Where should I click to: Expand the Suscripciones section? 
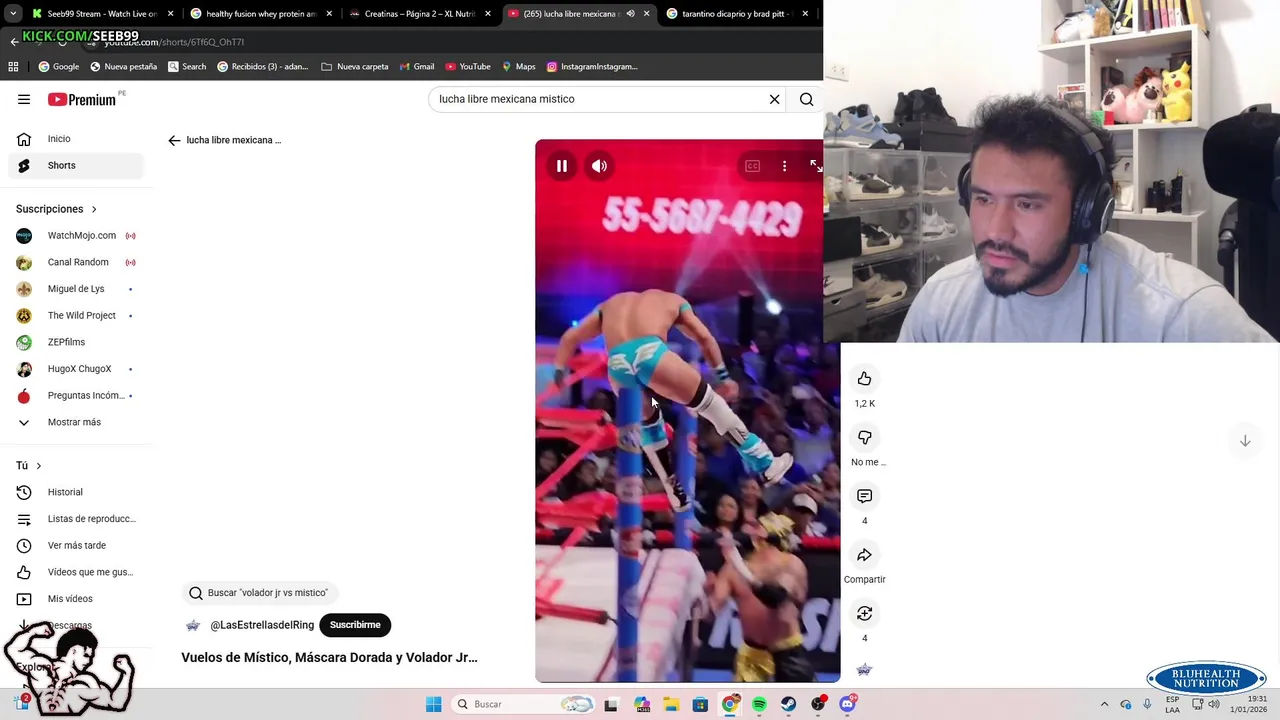click(x=57, y=209)
